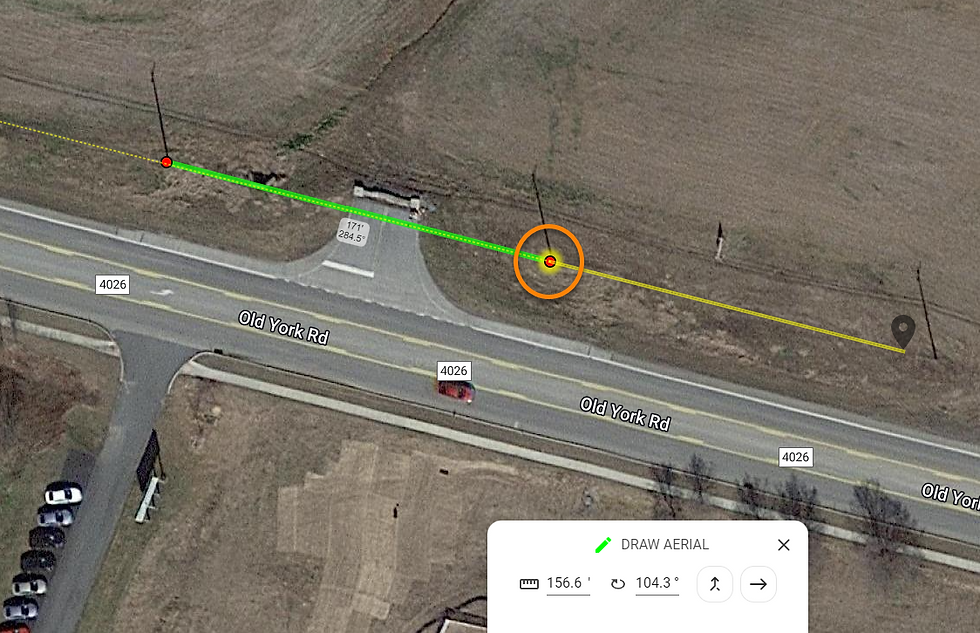
Task: Edit the 104.3 ° angle field
Action: (x=657, y=584)
